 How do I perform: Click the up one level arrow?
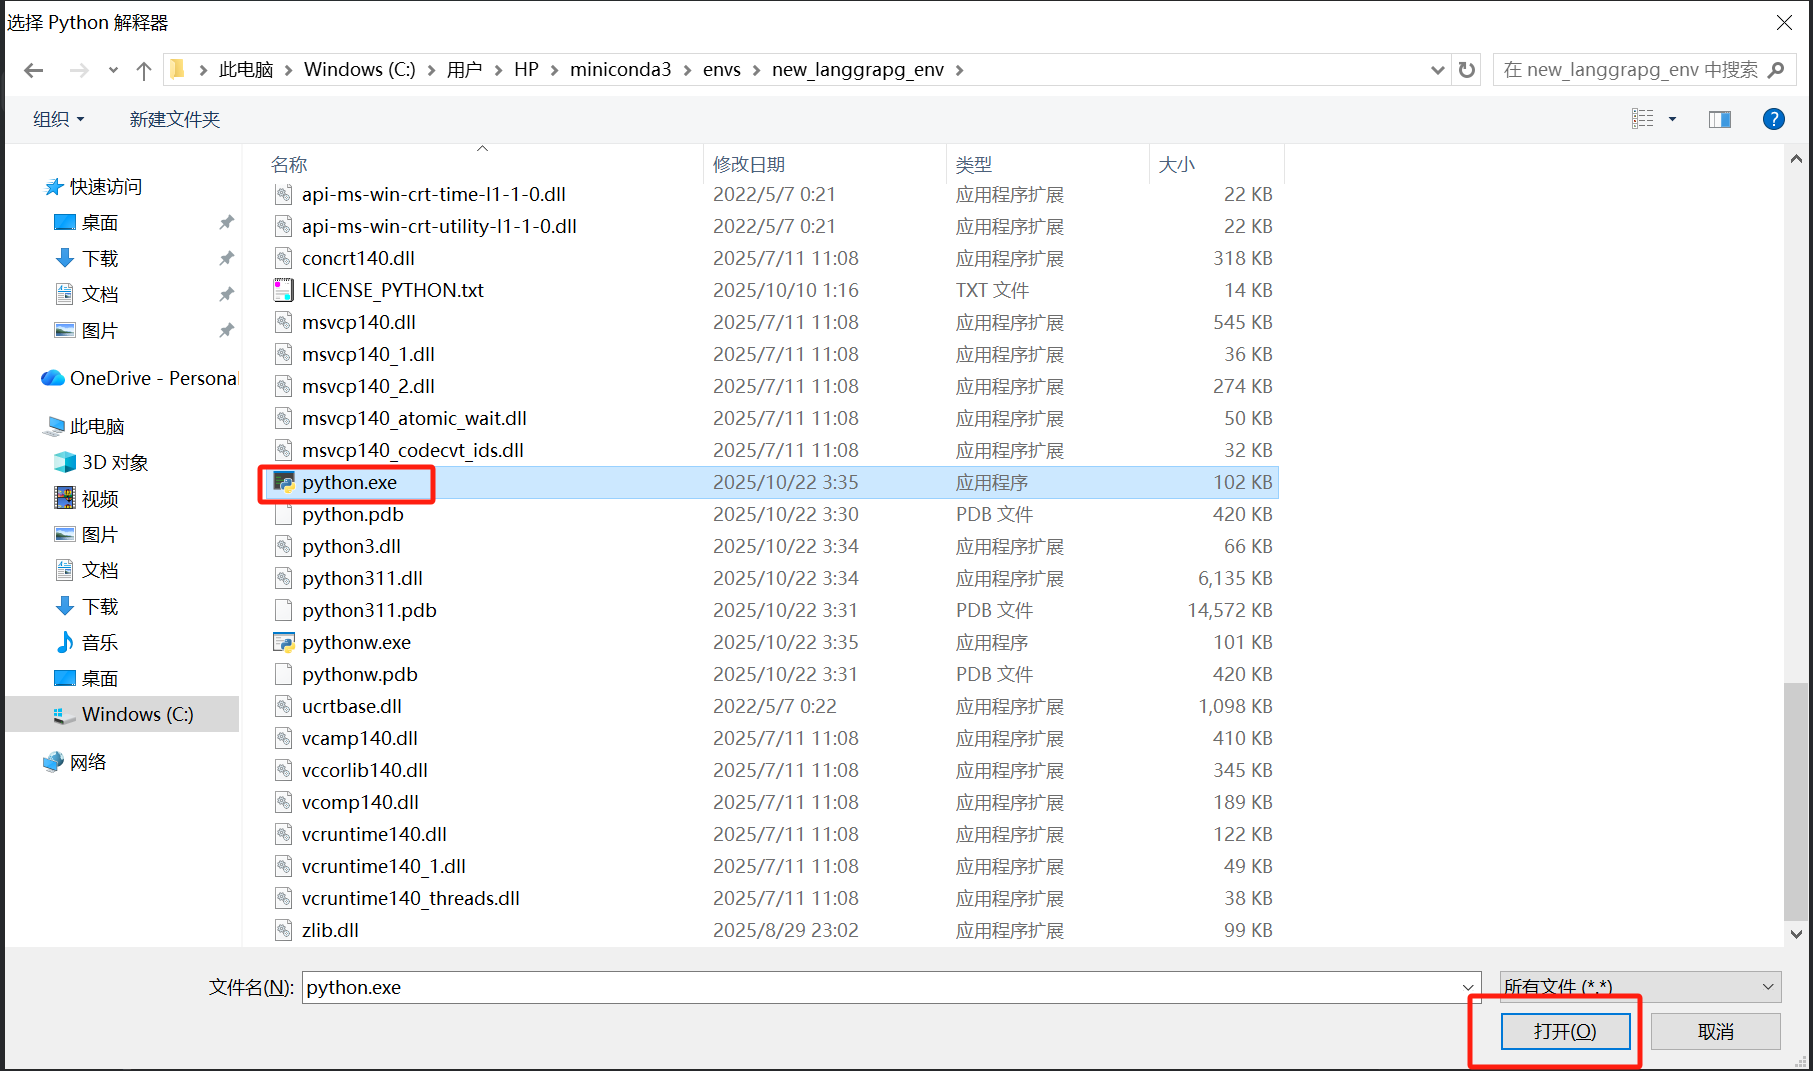click(x=144, y=70)
